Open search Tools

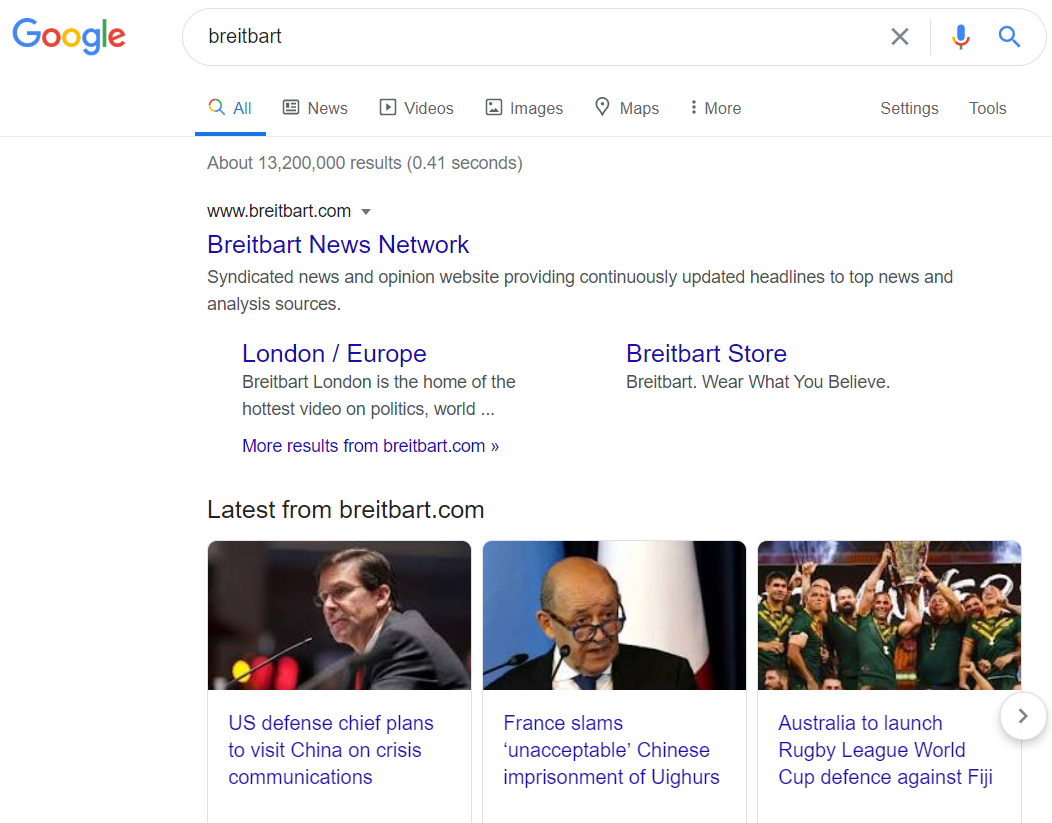click(988, 108)
